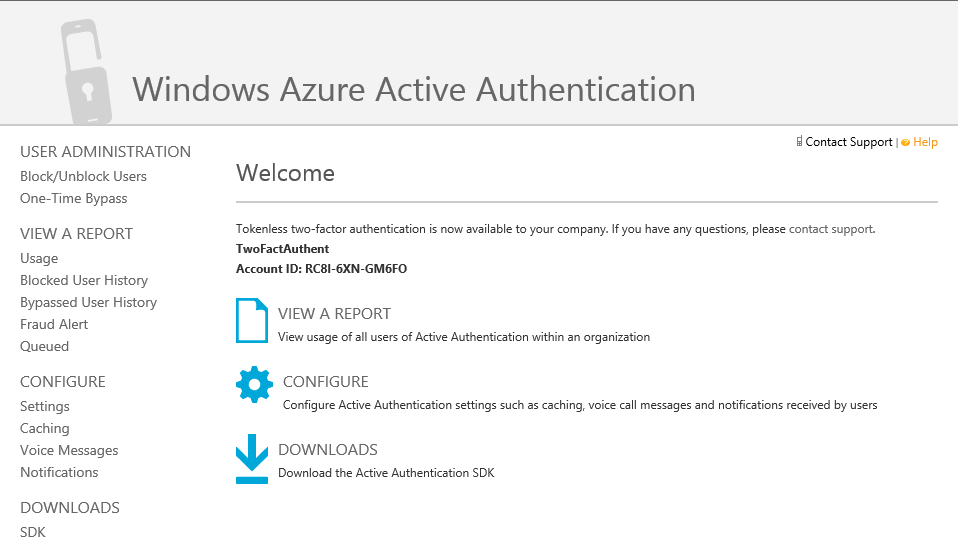Click the blue download arrow icon

click(252, 458)
